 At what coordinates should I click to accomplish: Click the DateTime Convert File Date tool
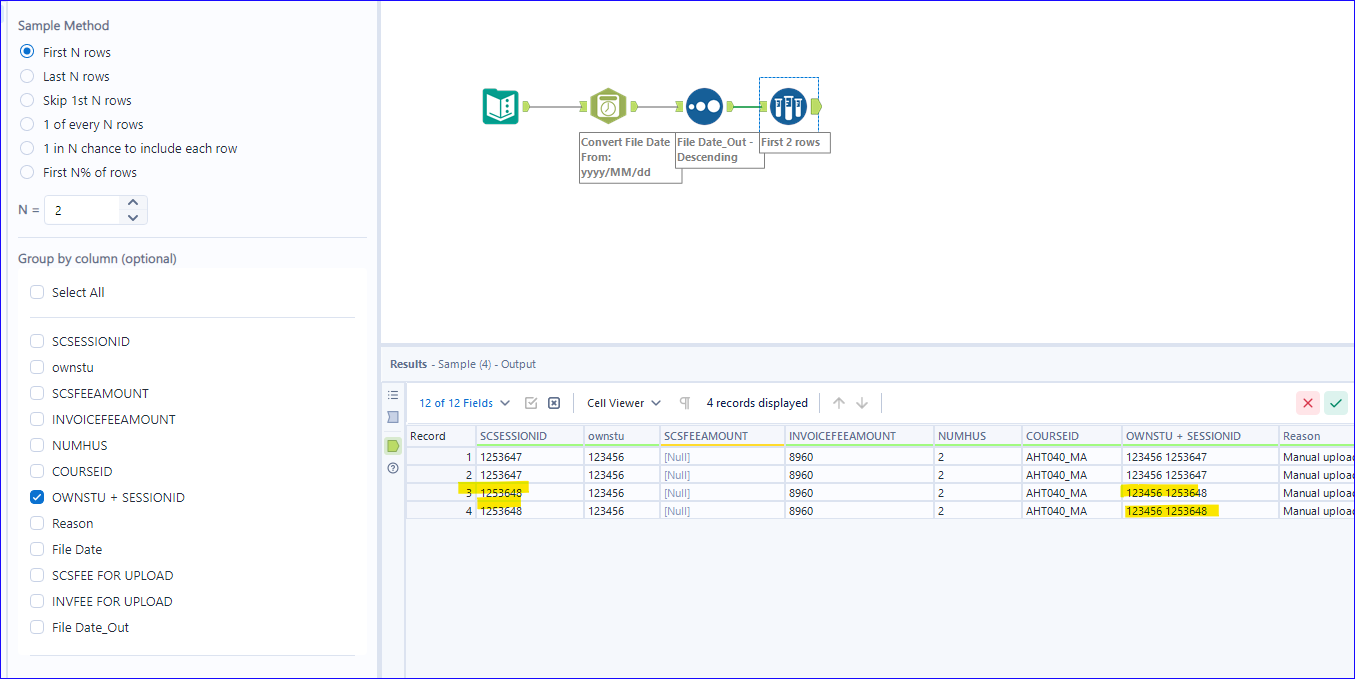click(x=607, y=106)
